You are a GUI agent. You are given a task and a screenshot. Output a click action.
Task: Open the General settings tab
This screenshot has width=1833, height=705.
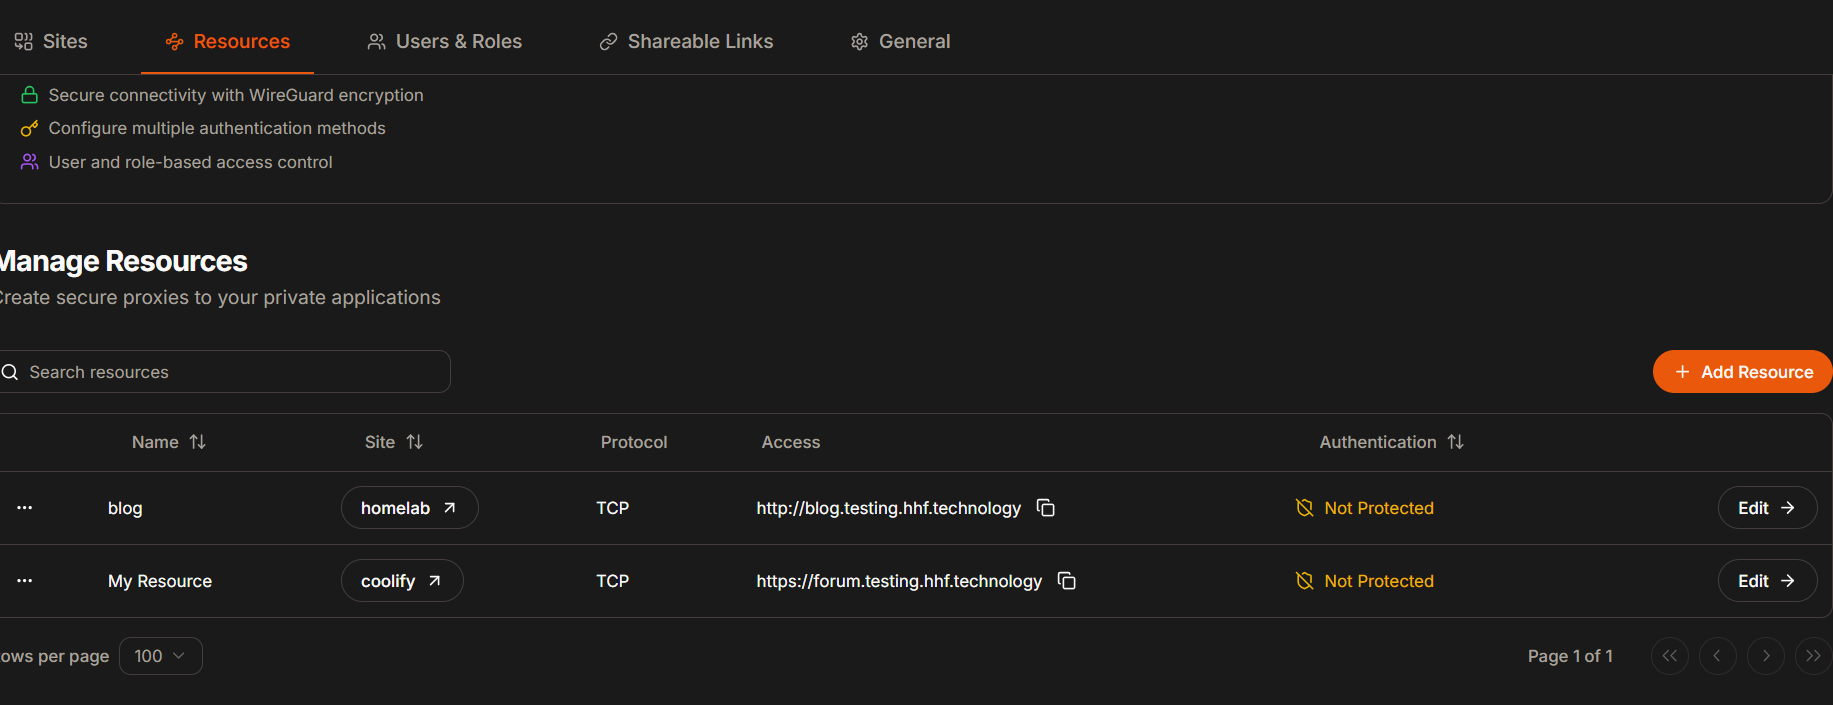pyautogui.click(x=900, y=41)
